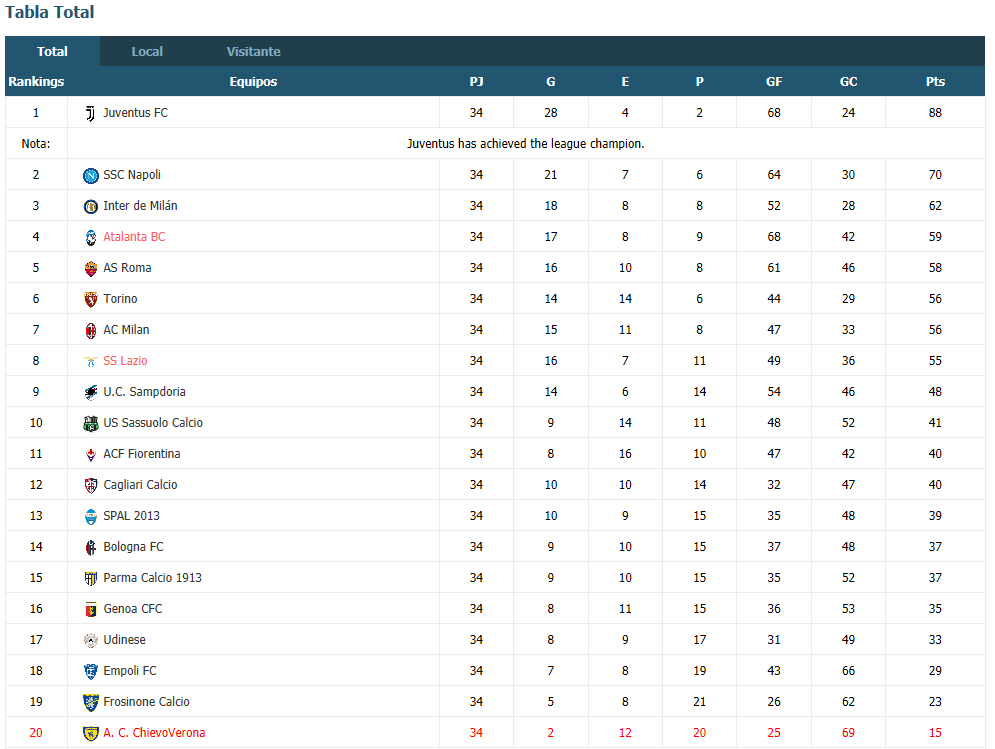The image size is (995, 749).
Task: Open the Empoli FC team link
Action: click(x=129, y=671)
